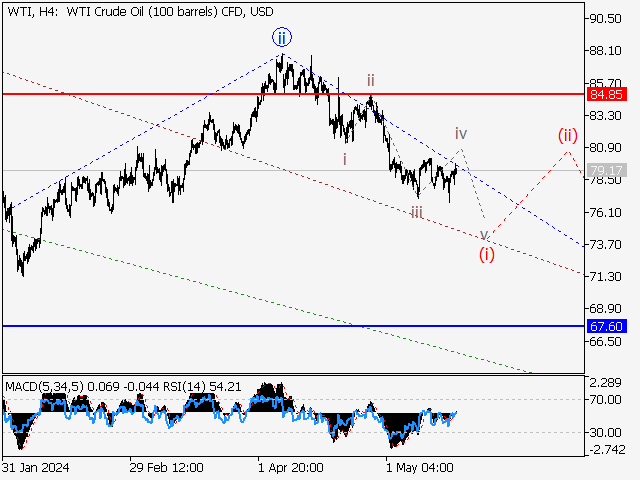
Task: Click the 73.70 price axis value
Action: pos(606,244)
